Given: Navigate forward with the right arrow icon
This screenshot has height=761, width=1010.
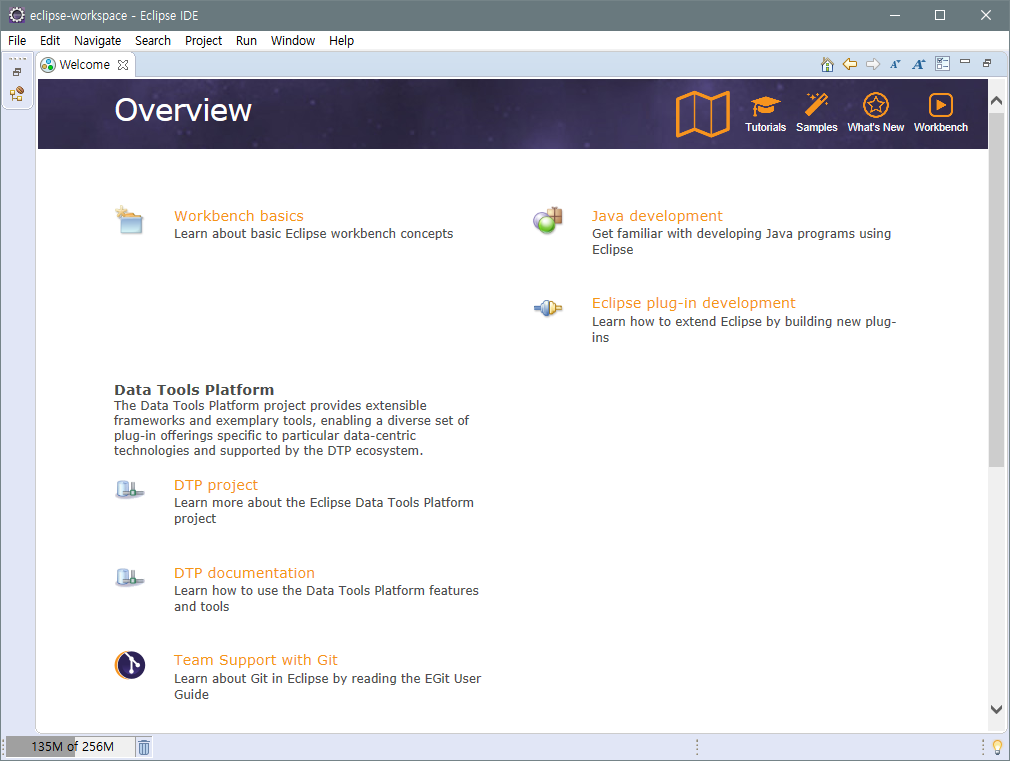Looking at the screenshot, I should pos(873,64).
